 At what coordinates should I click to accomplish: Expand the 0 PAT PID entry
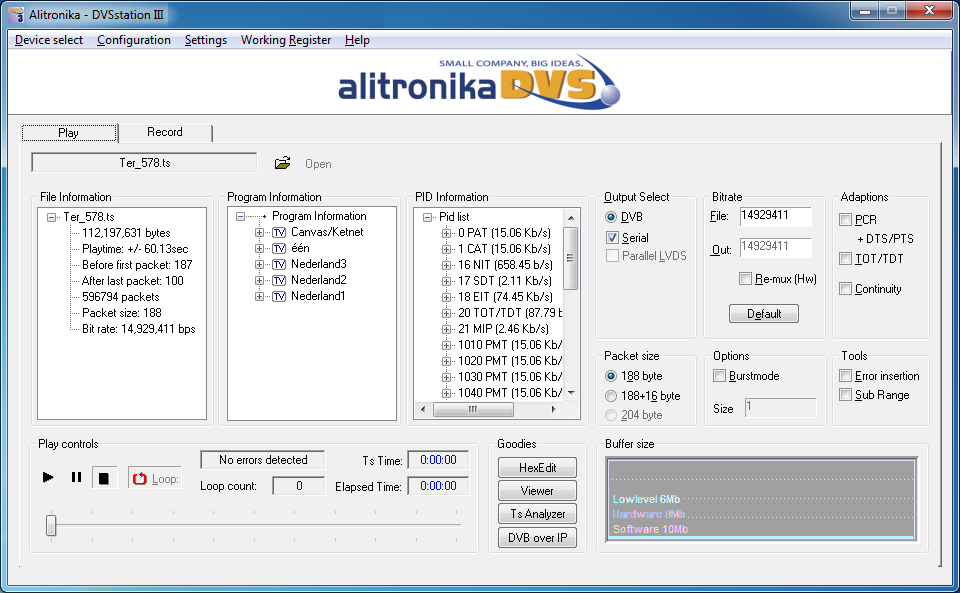(447, 233)
